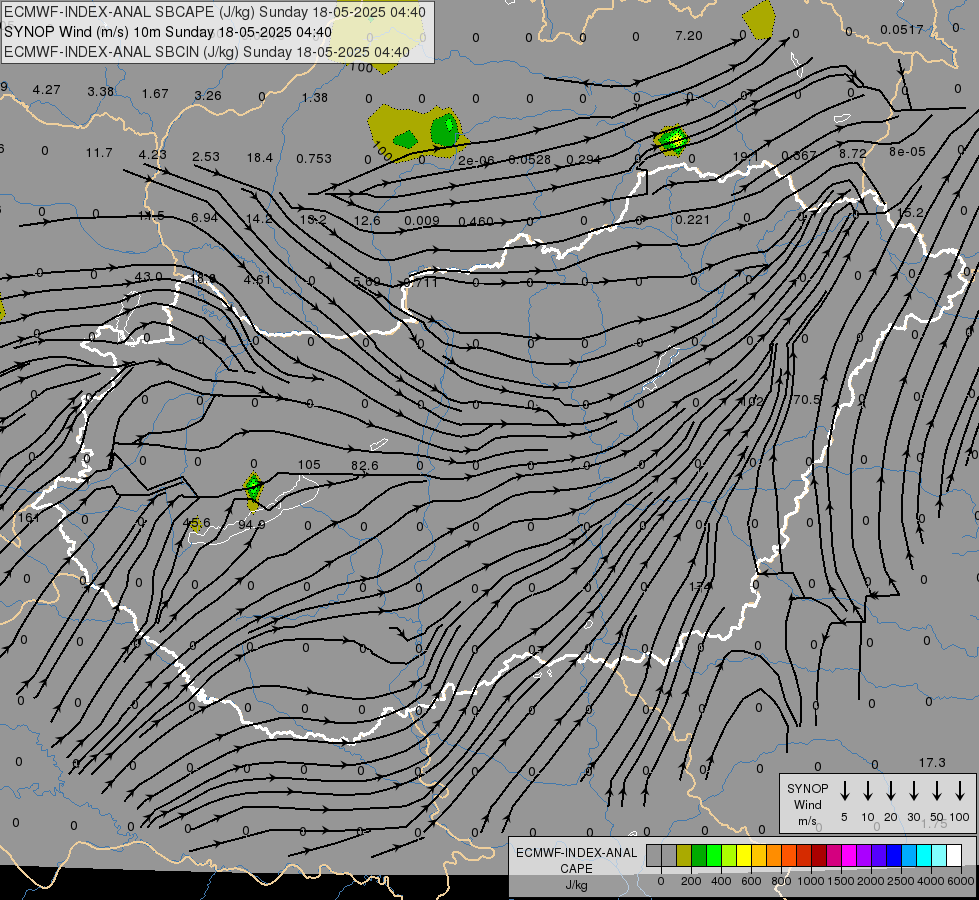
Task: Click the map value 0.294
Action: 584,159
